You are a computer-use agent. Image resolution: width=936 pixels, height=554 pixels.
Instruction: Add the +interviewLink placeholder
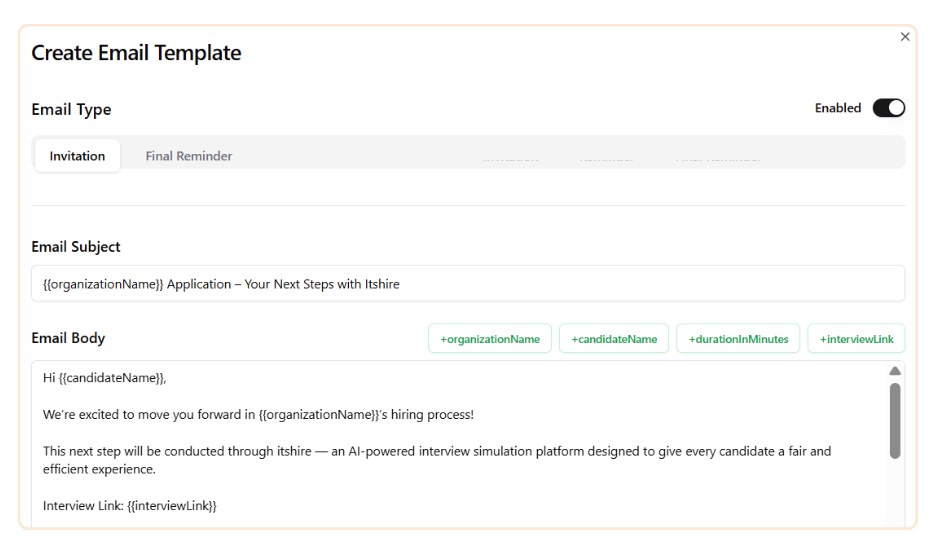tap(856, 339)
